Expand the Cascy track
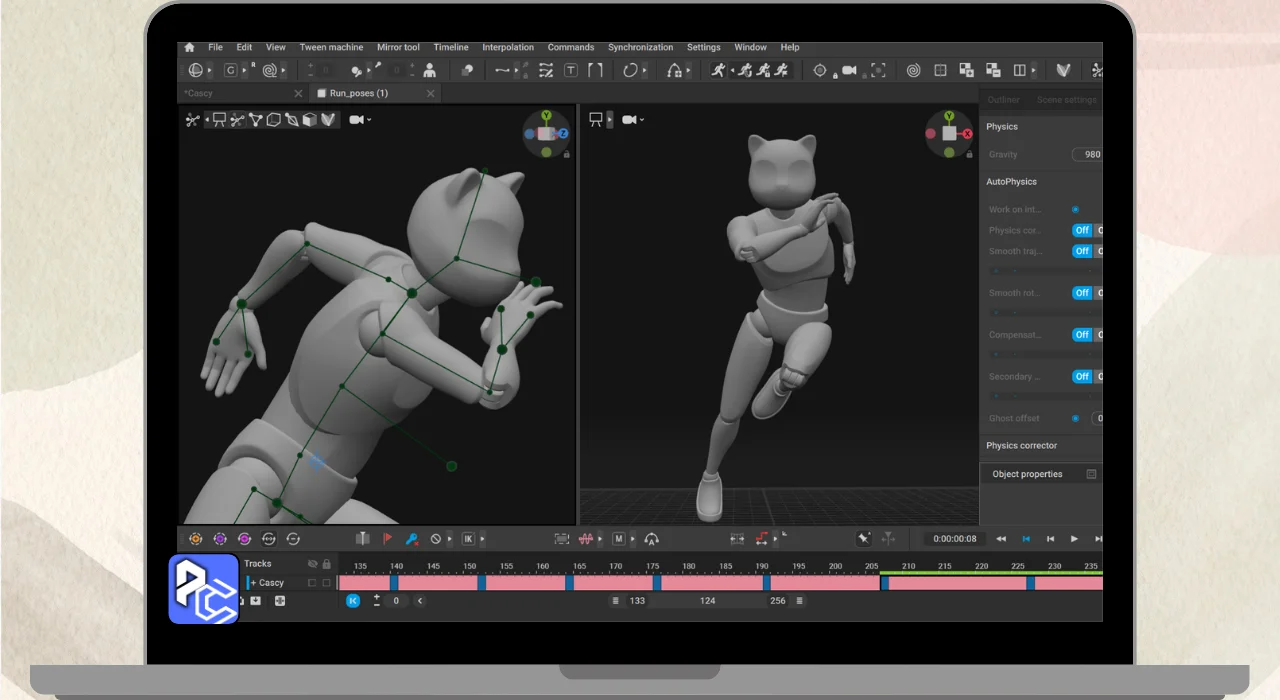Screen dimensions: 1280x700 253,583
